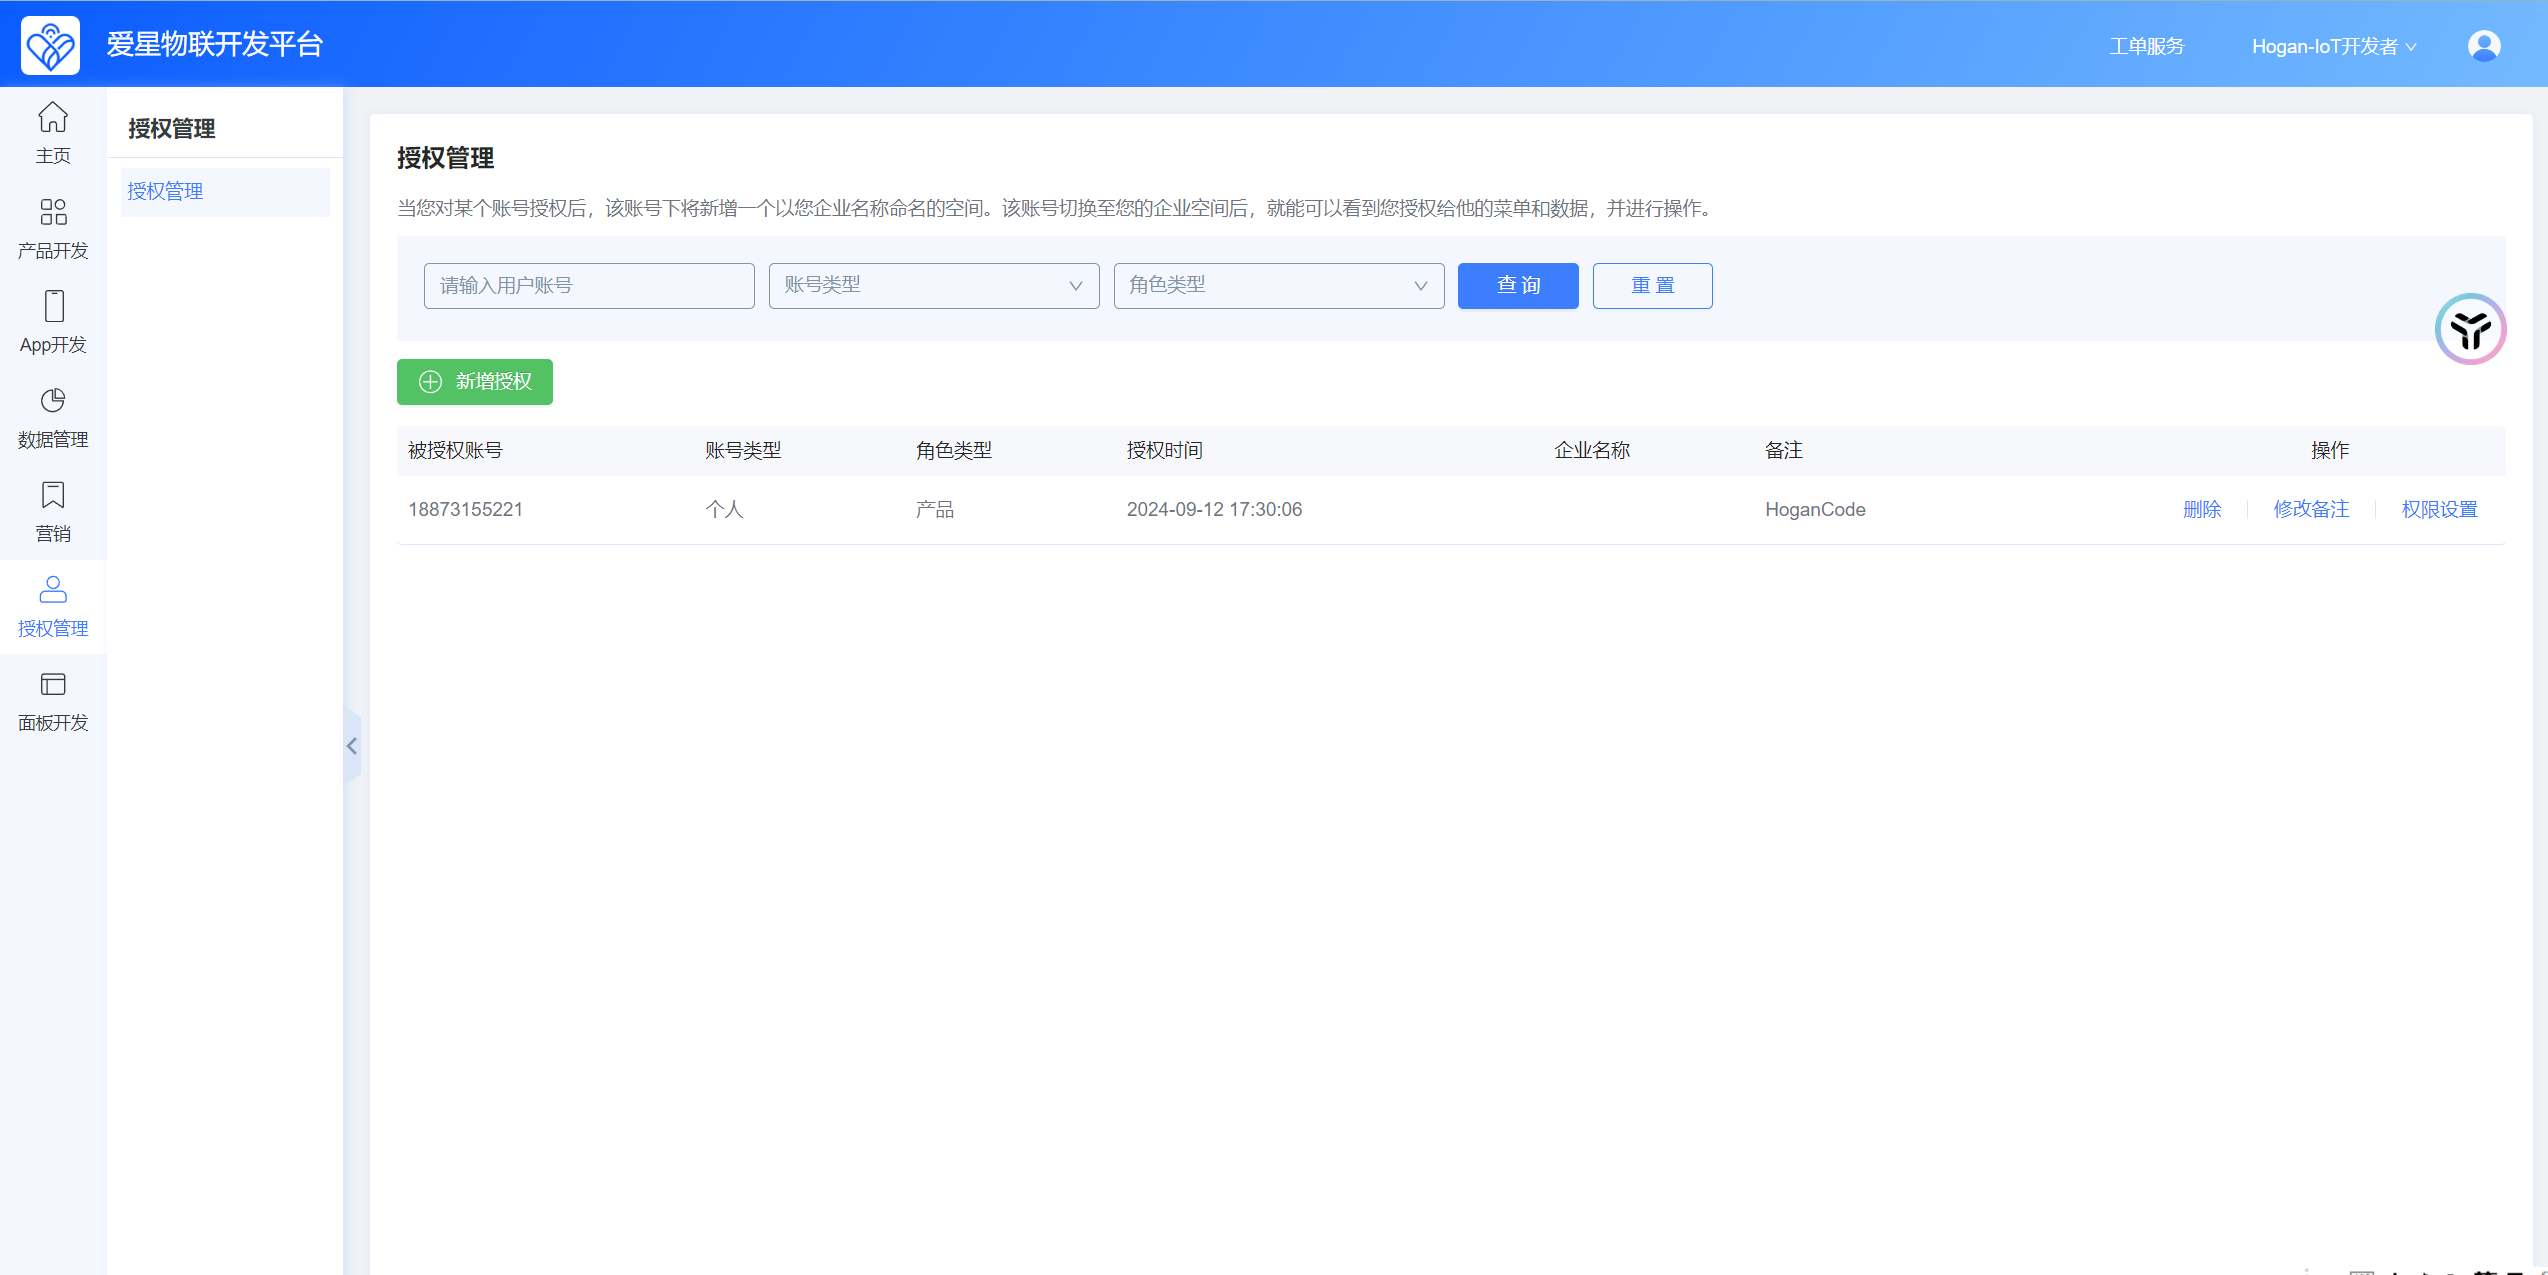Open the 主页 home sidebar item
The width and height of the screenshot is (2548, 1275).
53,133
